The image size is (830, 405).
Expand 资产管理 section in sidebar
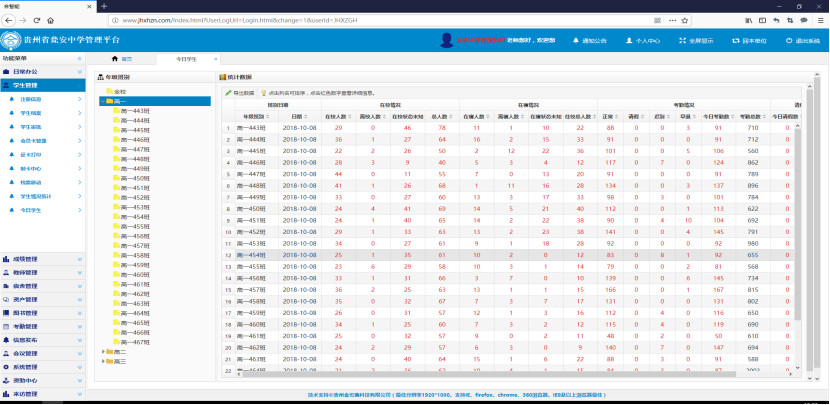click(42, 300)
